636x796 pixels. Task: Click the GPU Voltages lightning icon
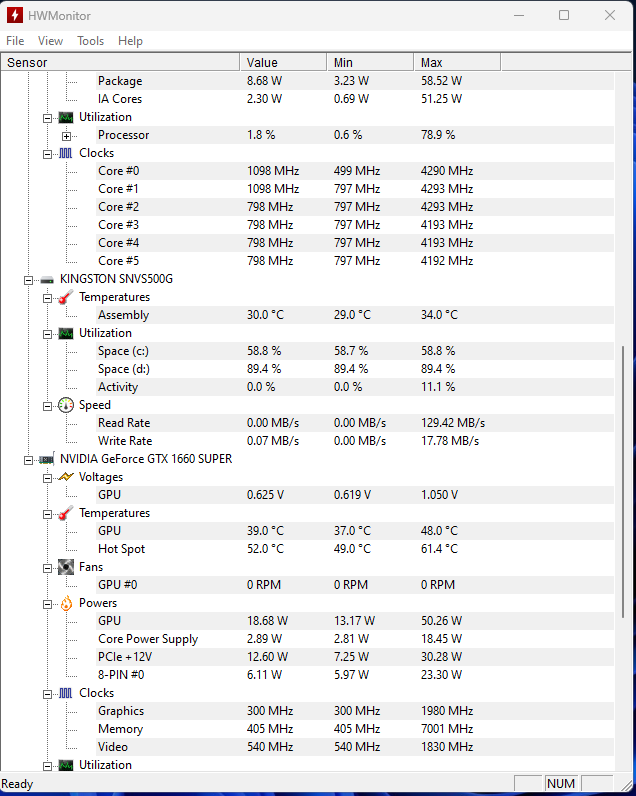click(x=66, y=477)
